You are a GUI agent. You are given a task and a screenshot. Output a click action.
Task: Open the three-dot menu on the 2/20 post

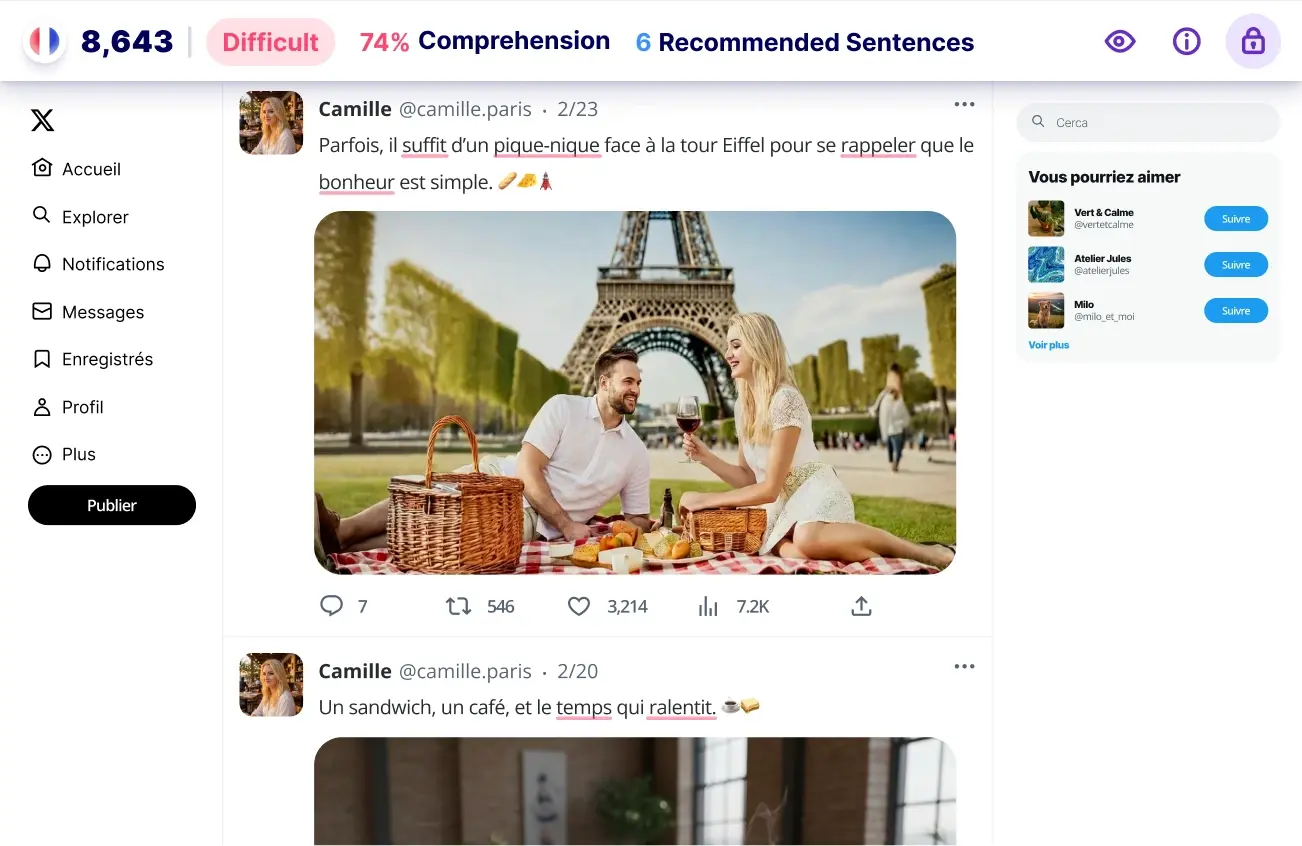pos(964,666)
